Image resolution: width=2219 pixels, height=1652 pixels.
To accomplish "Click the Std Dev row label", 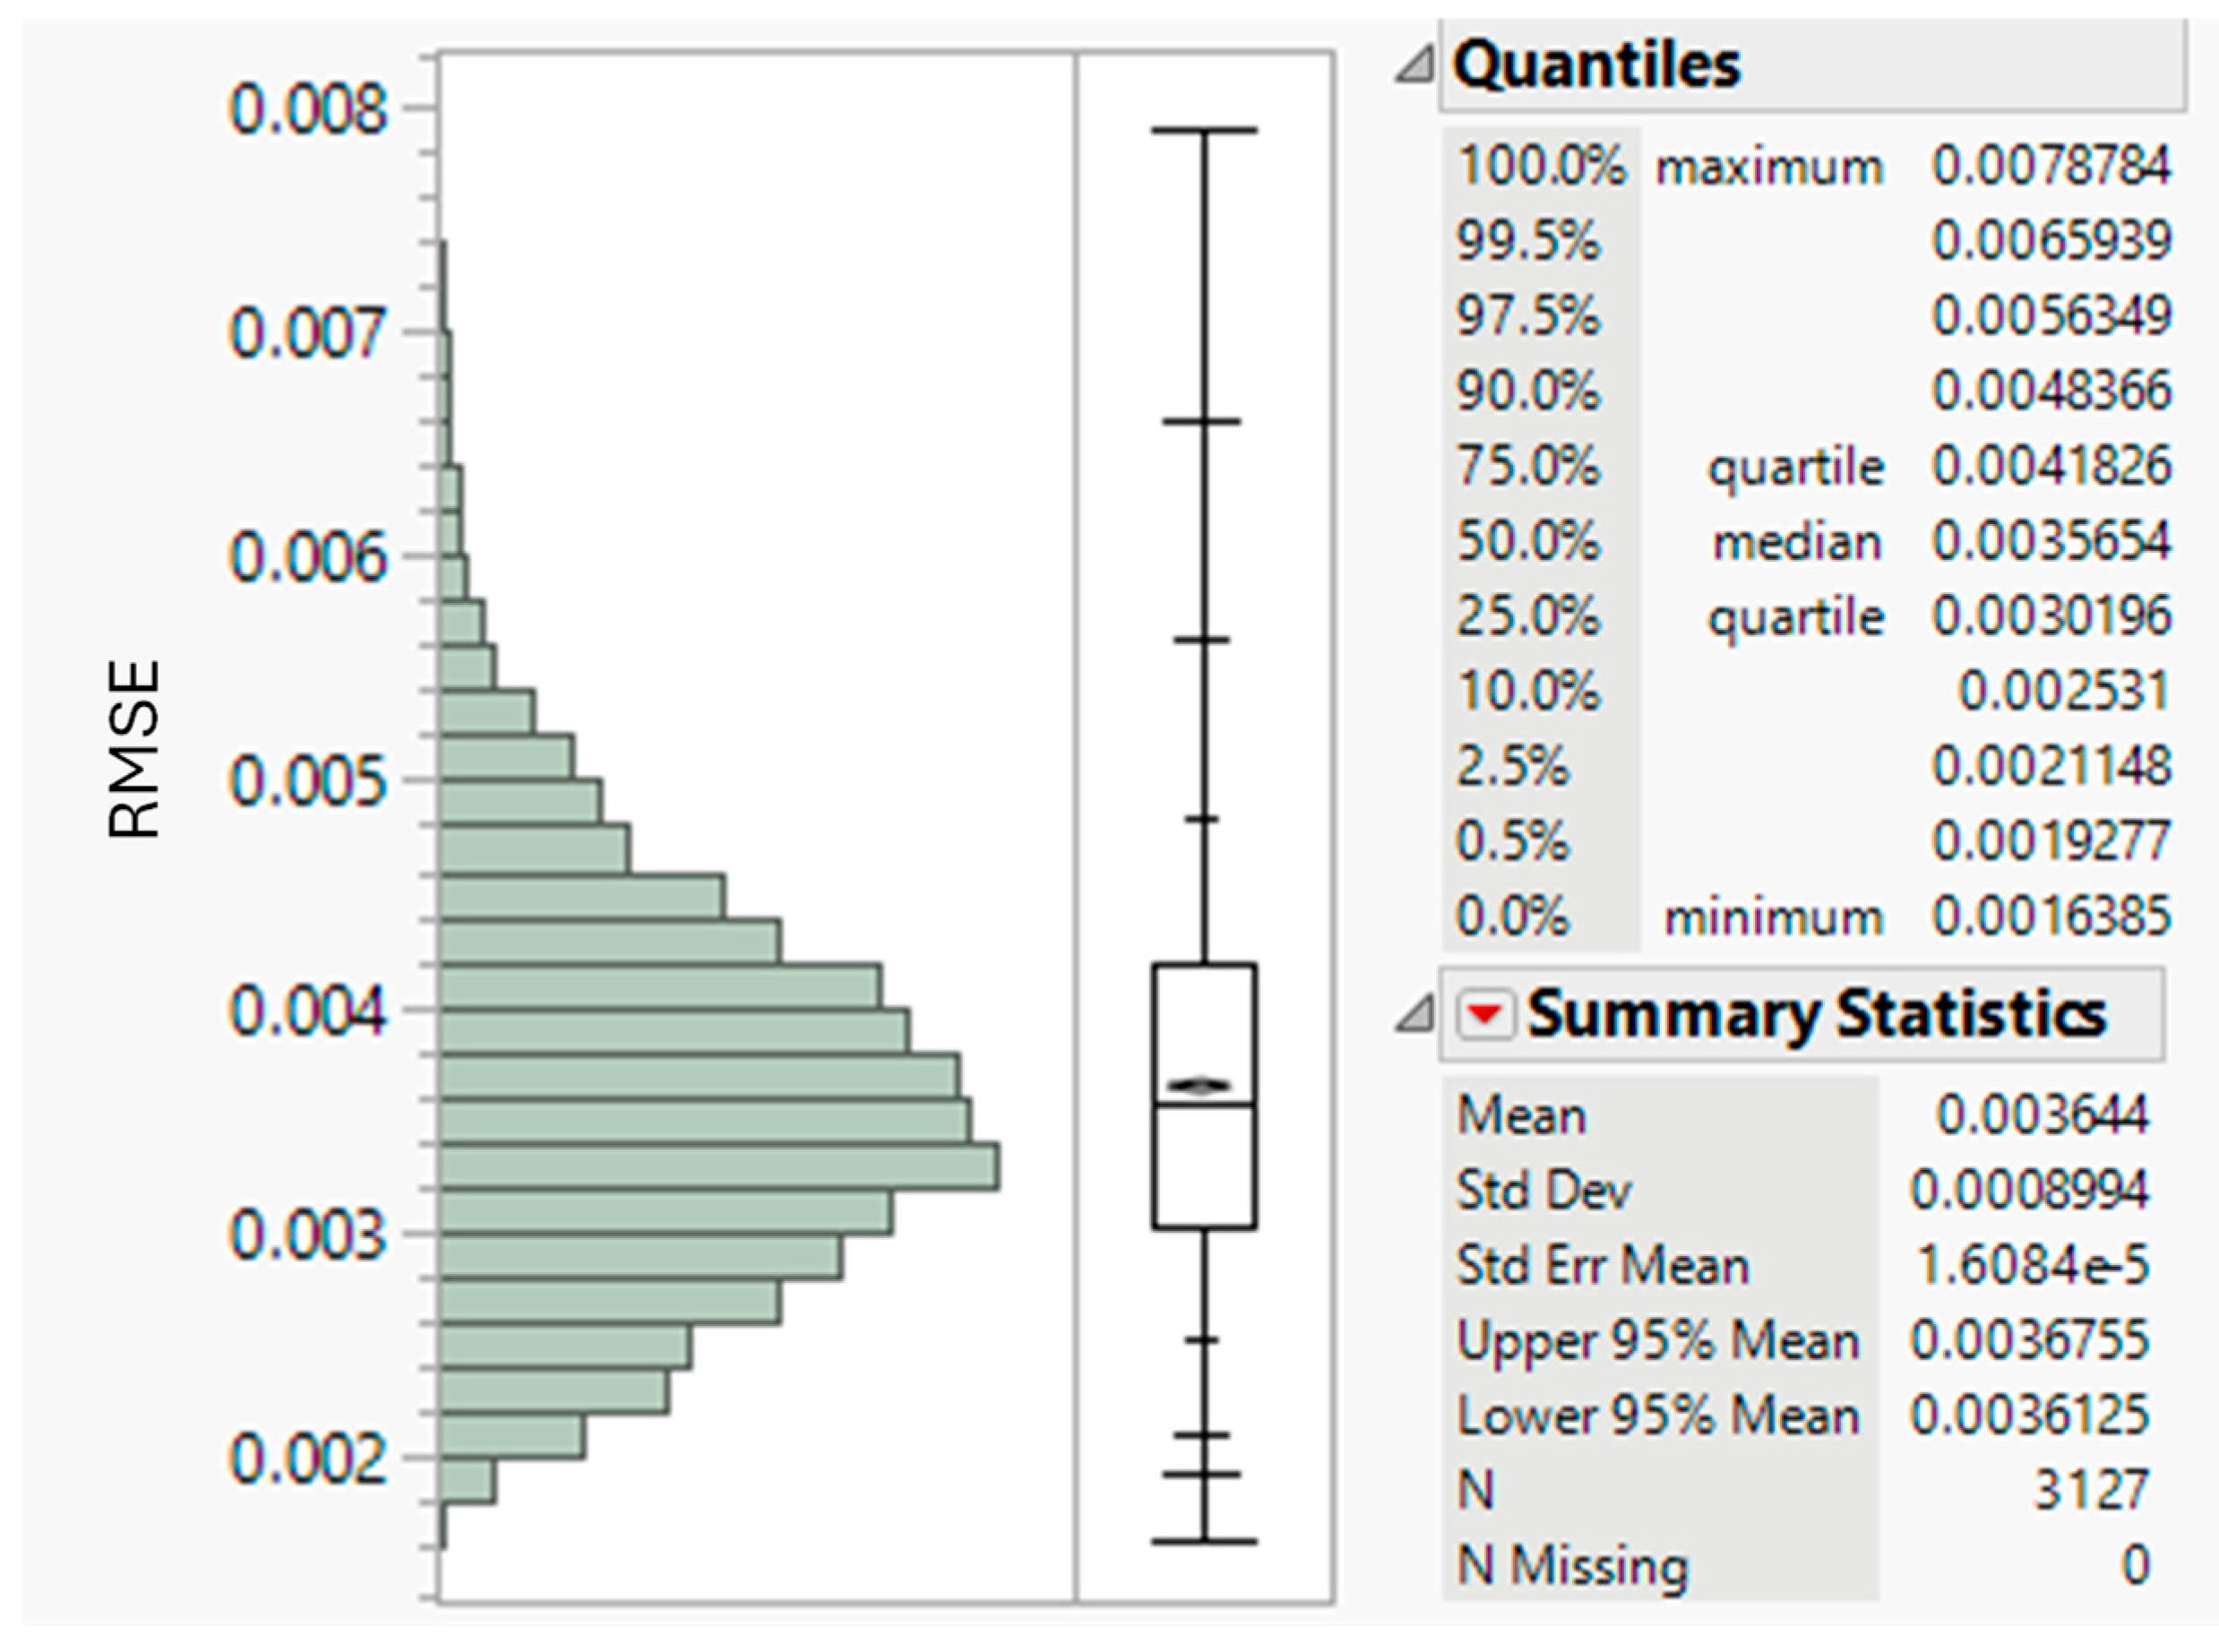I will (1543, 1191).
